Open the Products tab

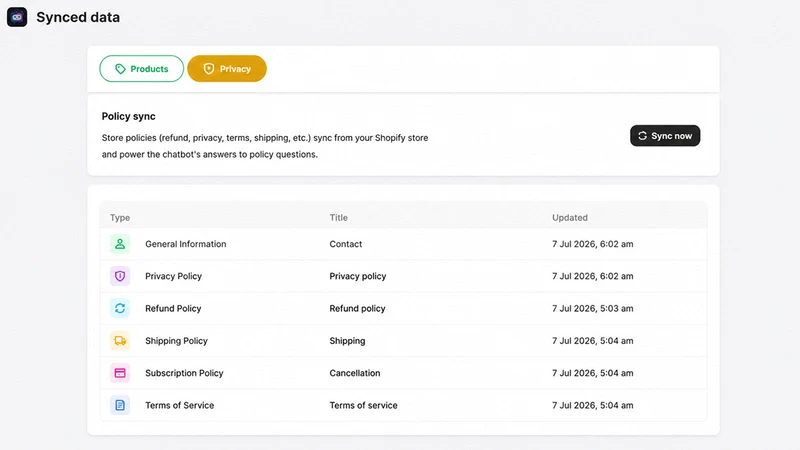pos(141,69)
